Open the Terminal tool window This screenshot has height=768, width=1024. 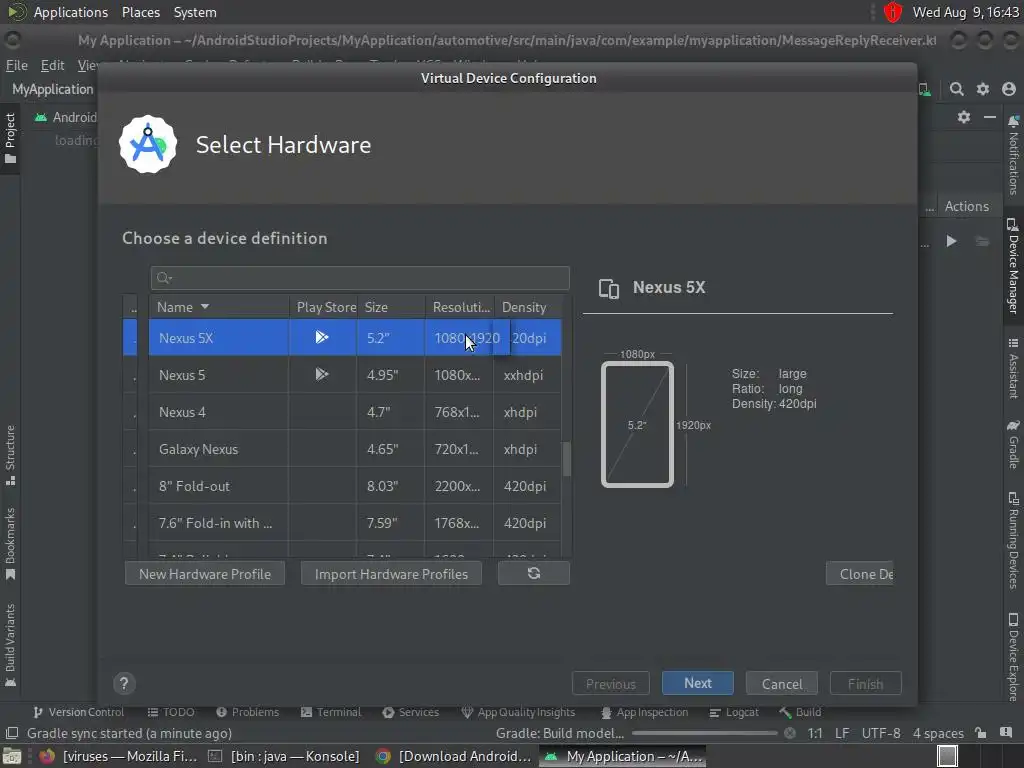tap(330, 712)
